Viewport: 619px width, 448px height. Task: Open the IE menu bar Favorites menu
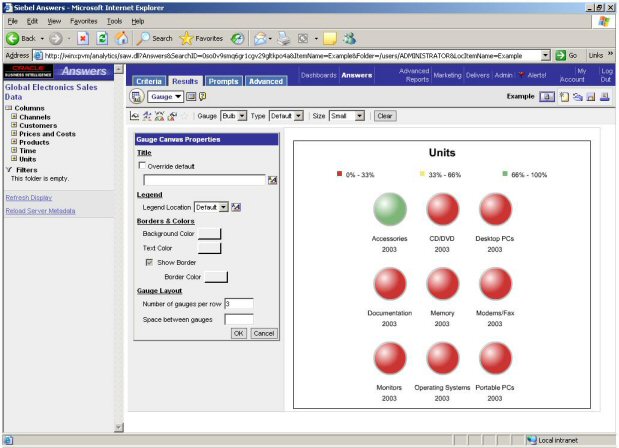(x=84, y=21)
